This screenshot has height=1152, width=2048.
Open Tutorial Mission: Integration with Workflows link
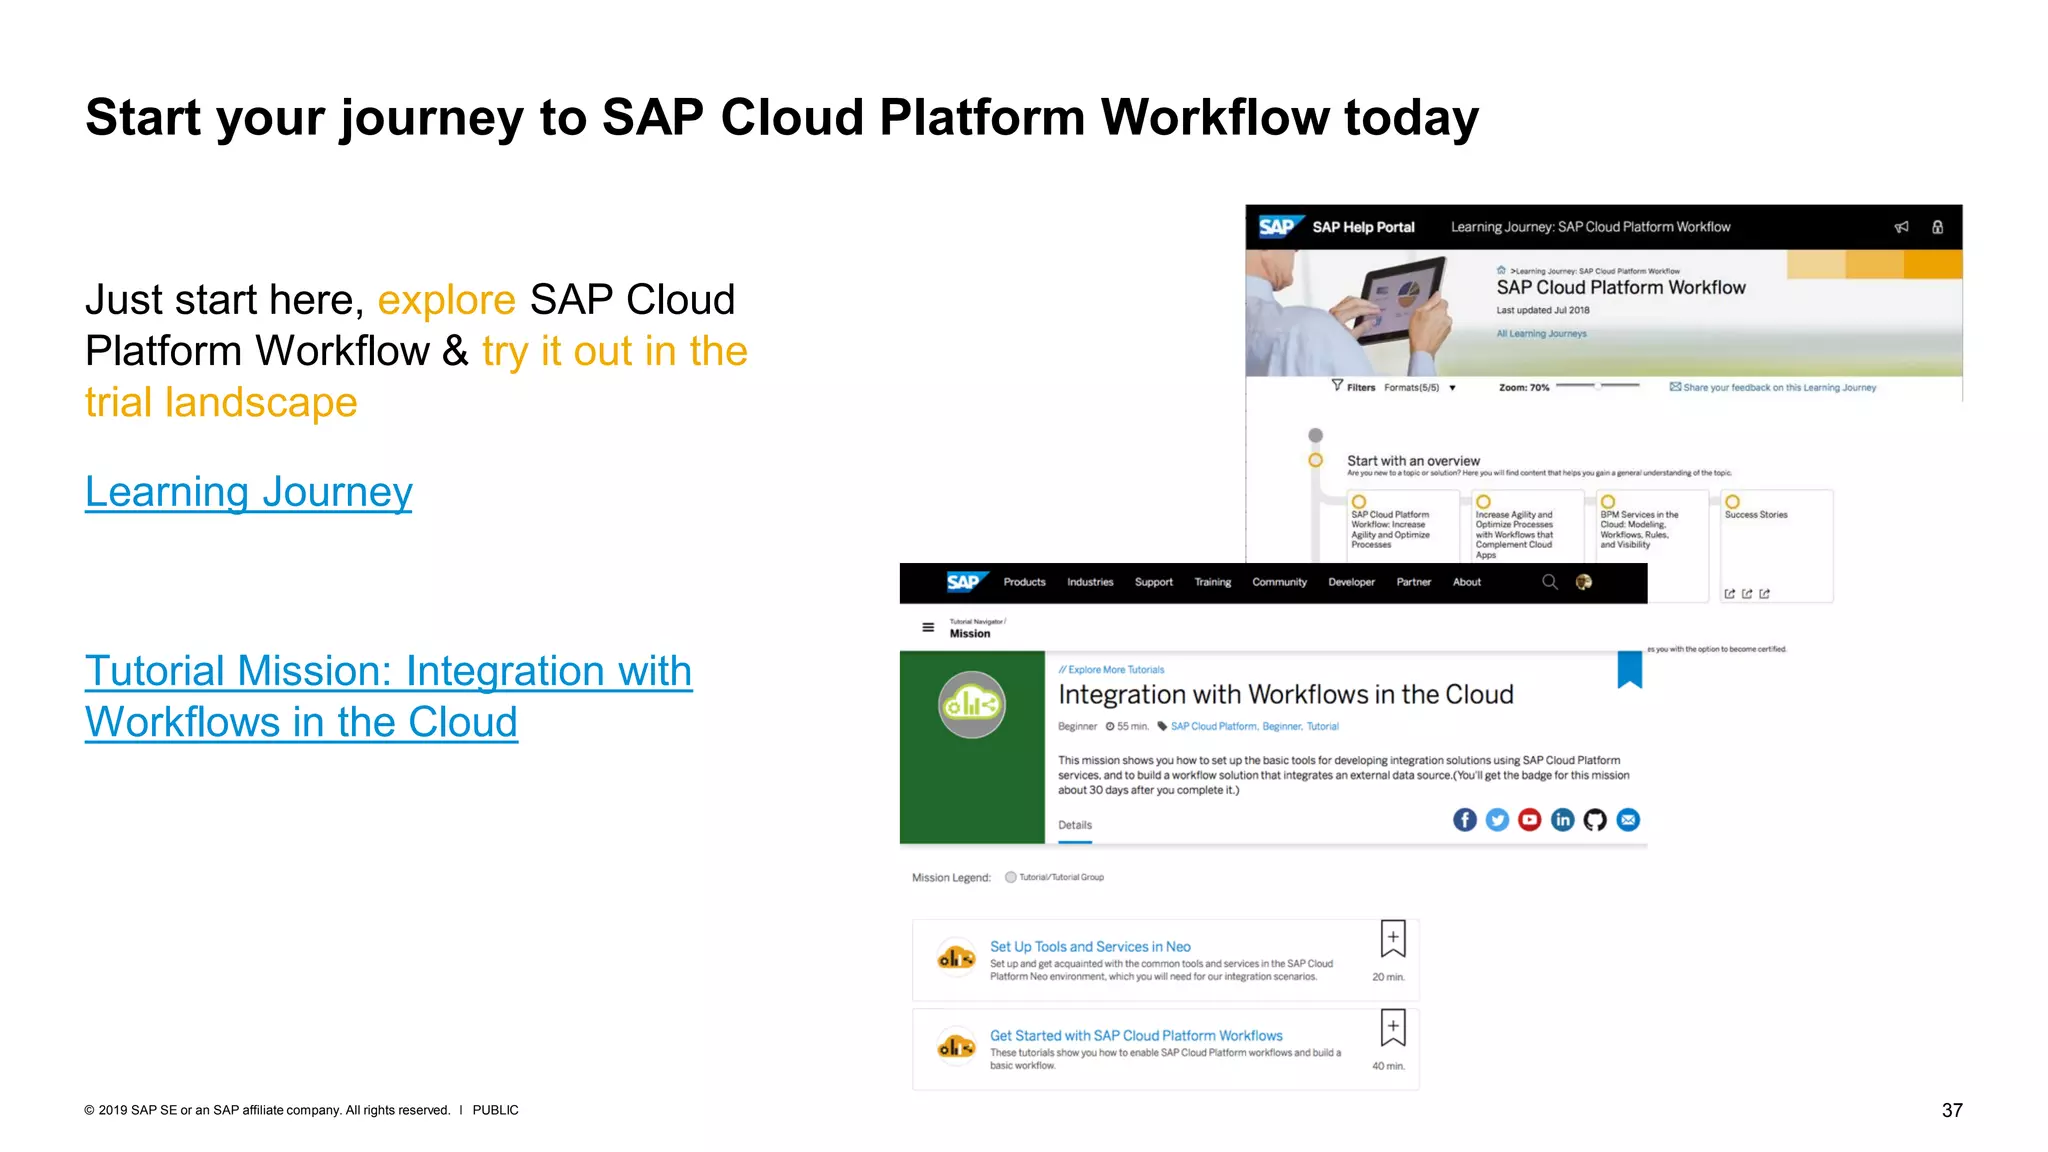point(388,696)
